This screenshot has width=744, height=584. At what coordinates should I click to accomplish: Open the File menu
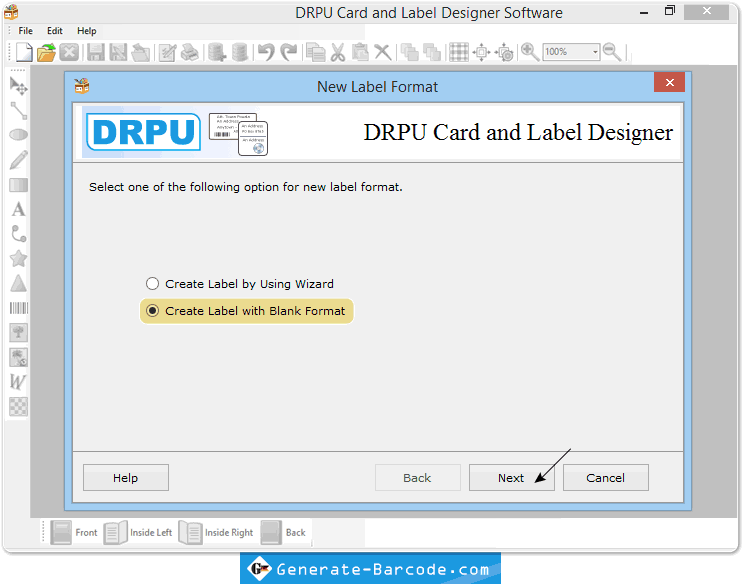click(25, 31)
